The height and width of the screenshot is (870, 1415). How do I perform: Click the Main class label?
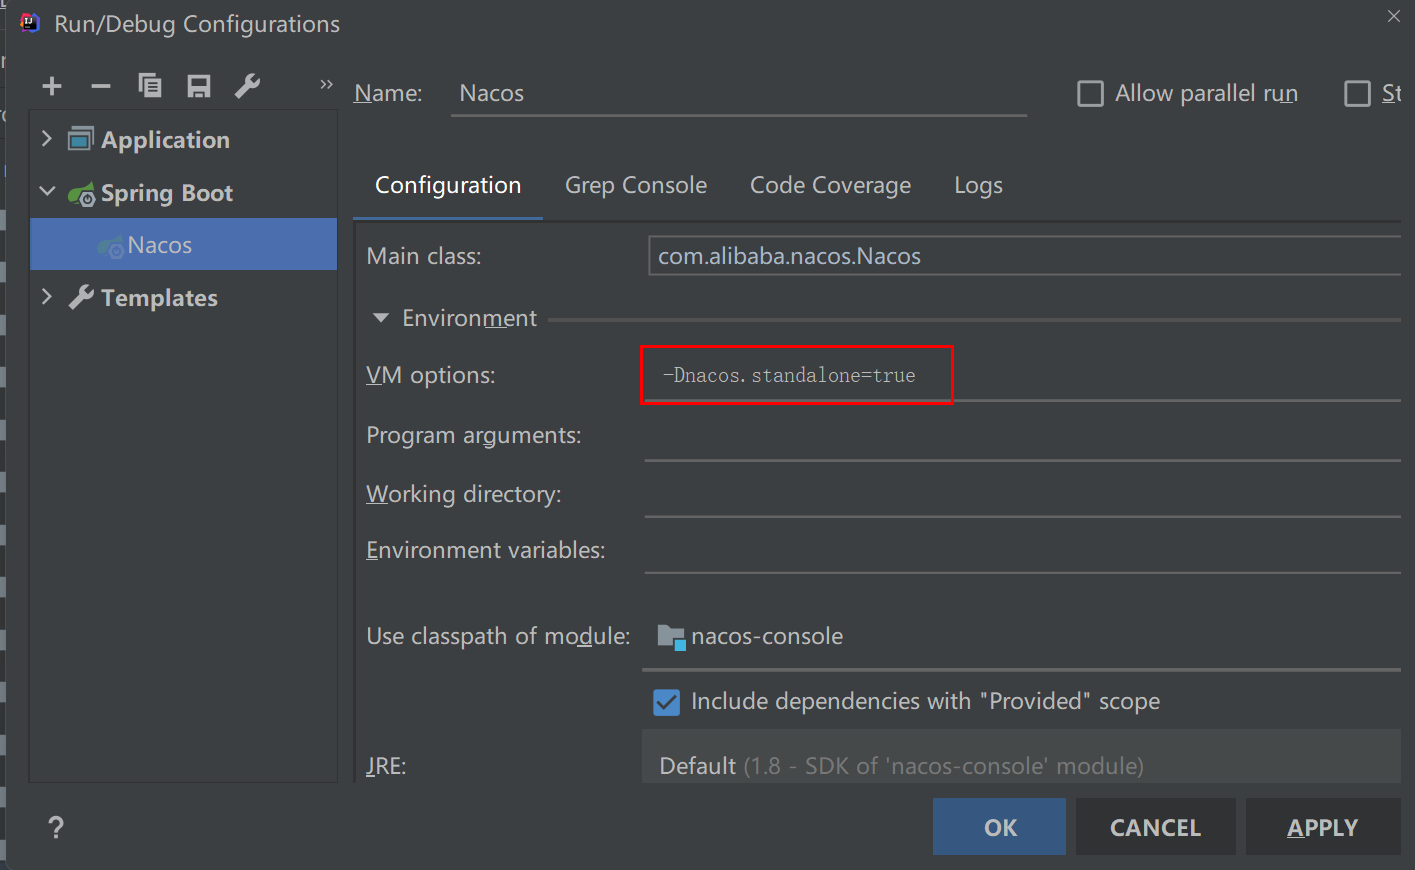(424, 256)
